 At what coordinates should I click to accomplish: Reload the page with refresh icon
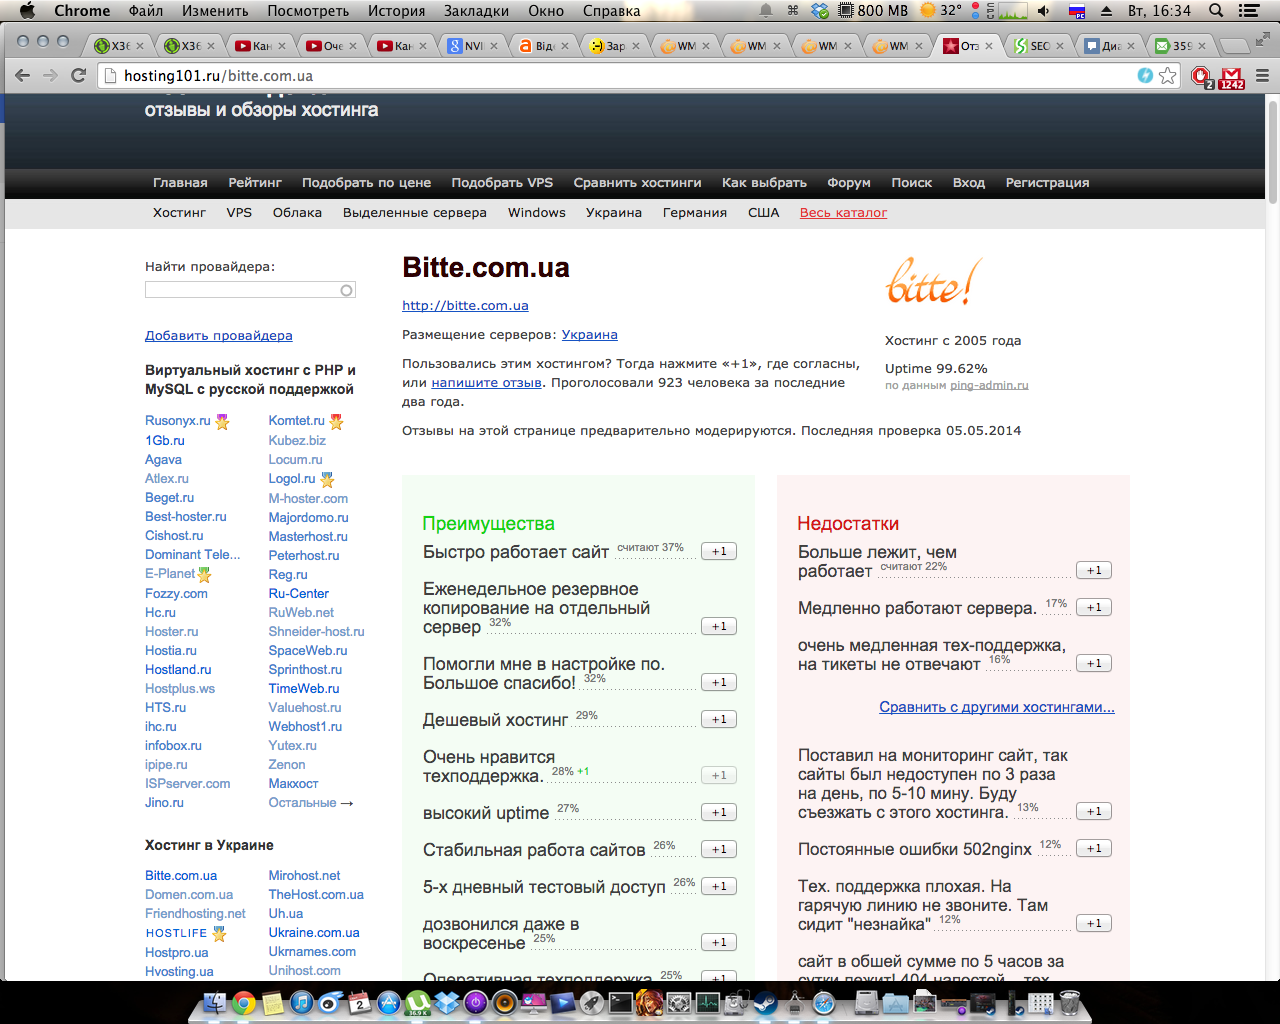(x=79, y=75)
